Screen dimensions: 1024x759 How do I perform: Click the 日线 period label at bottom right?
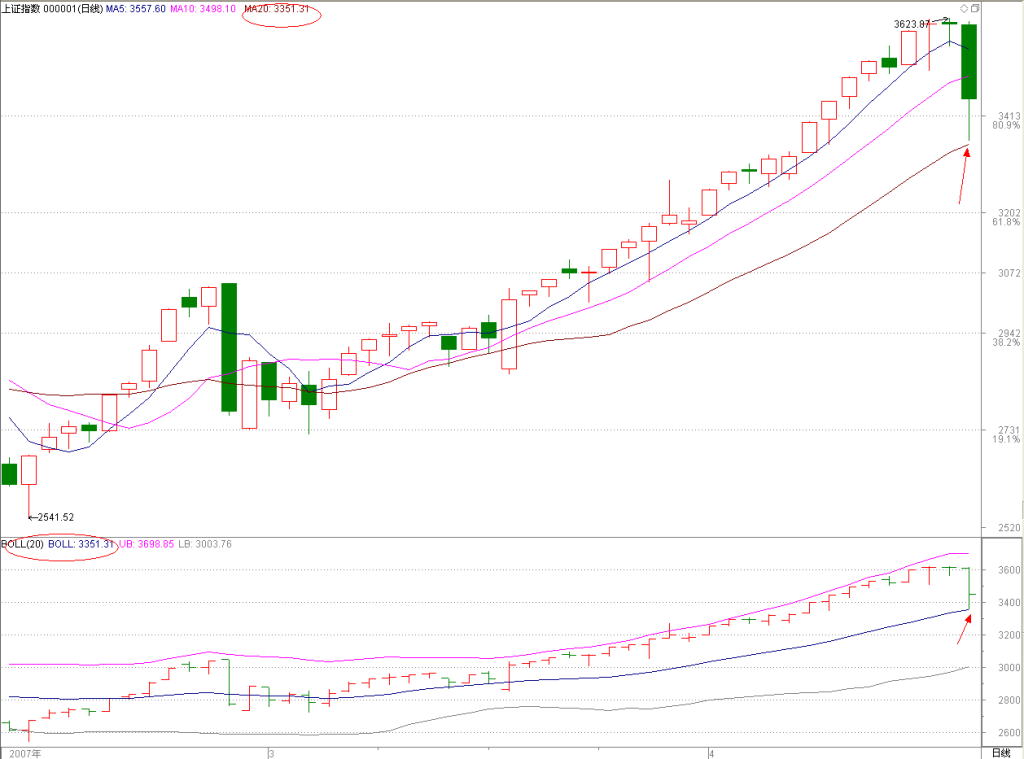point(1001,753)
